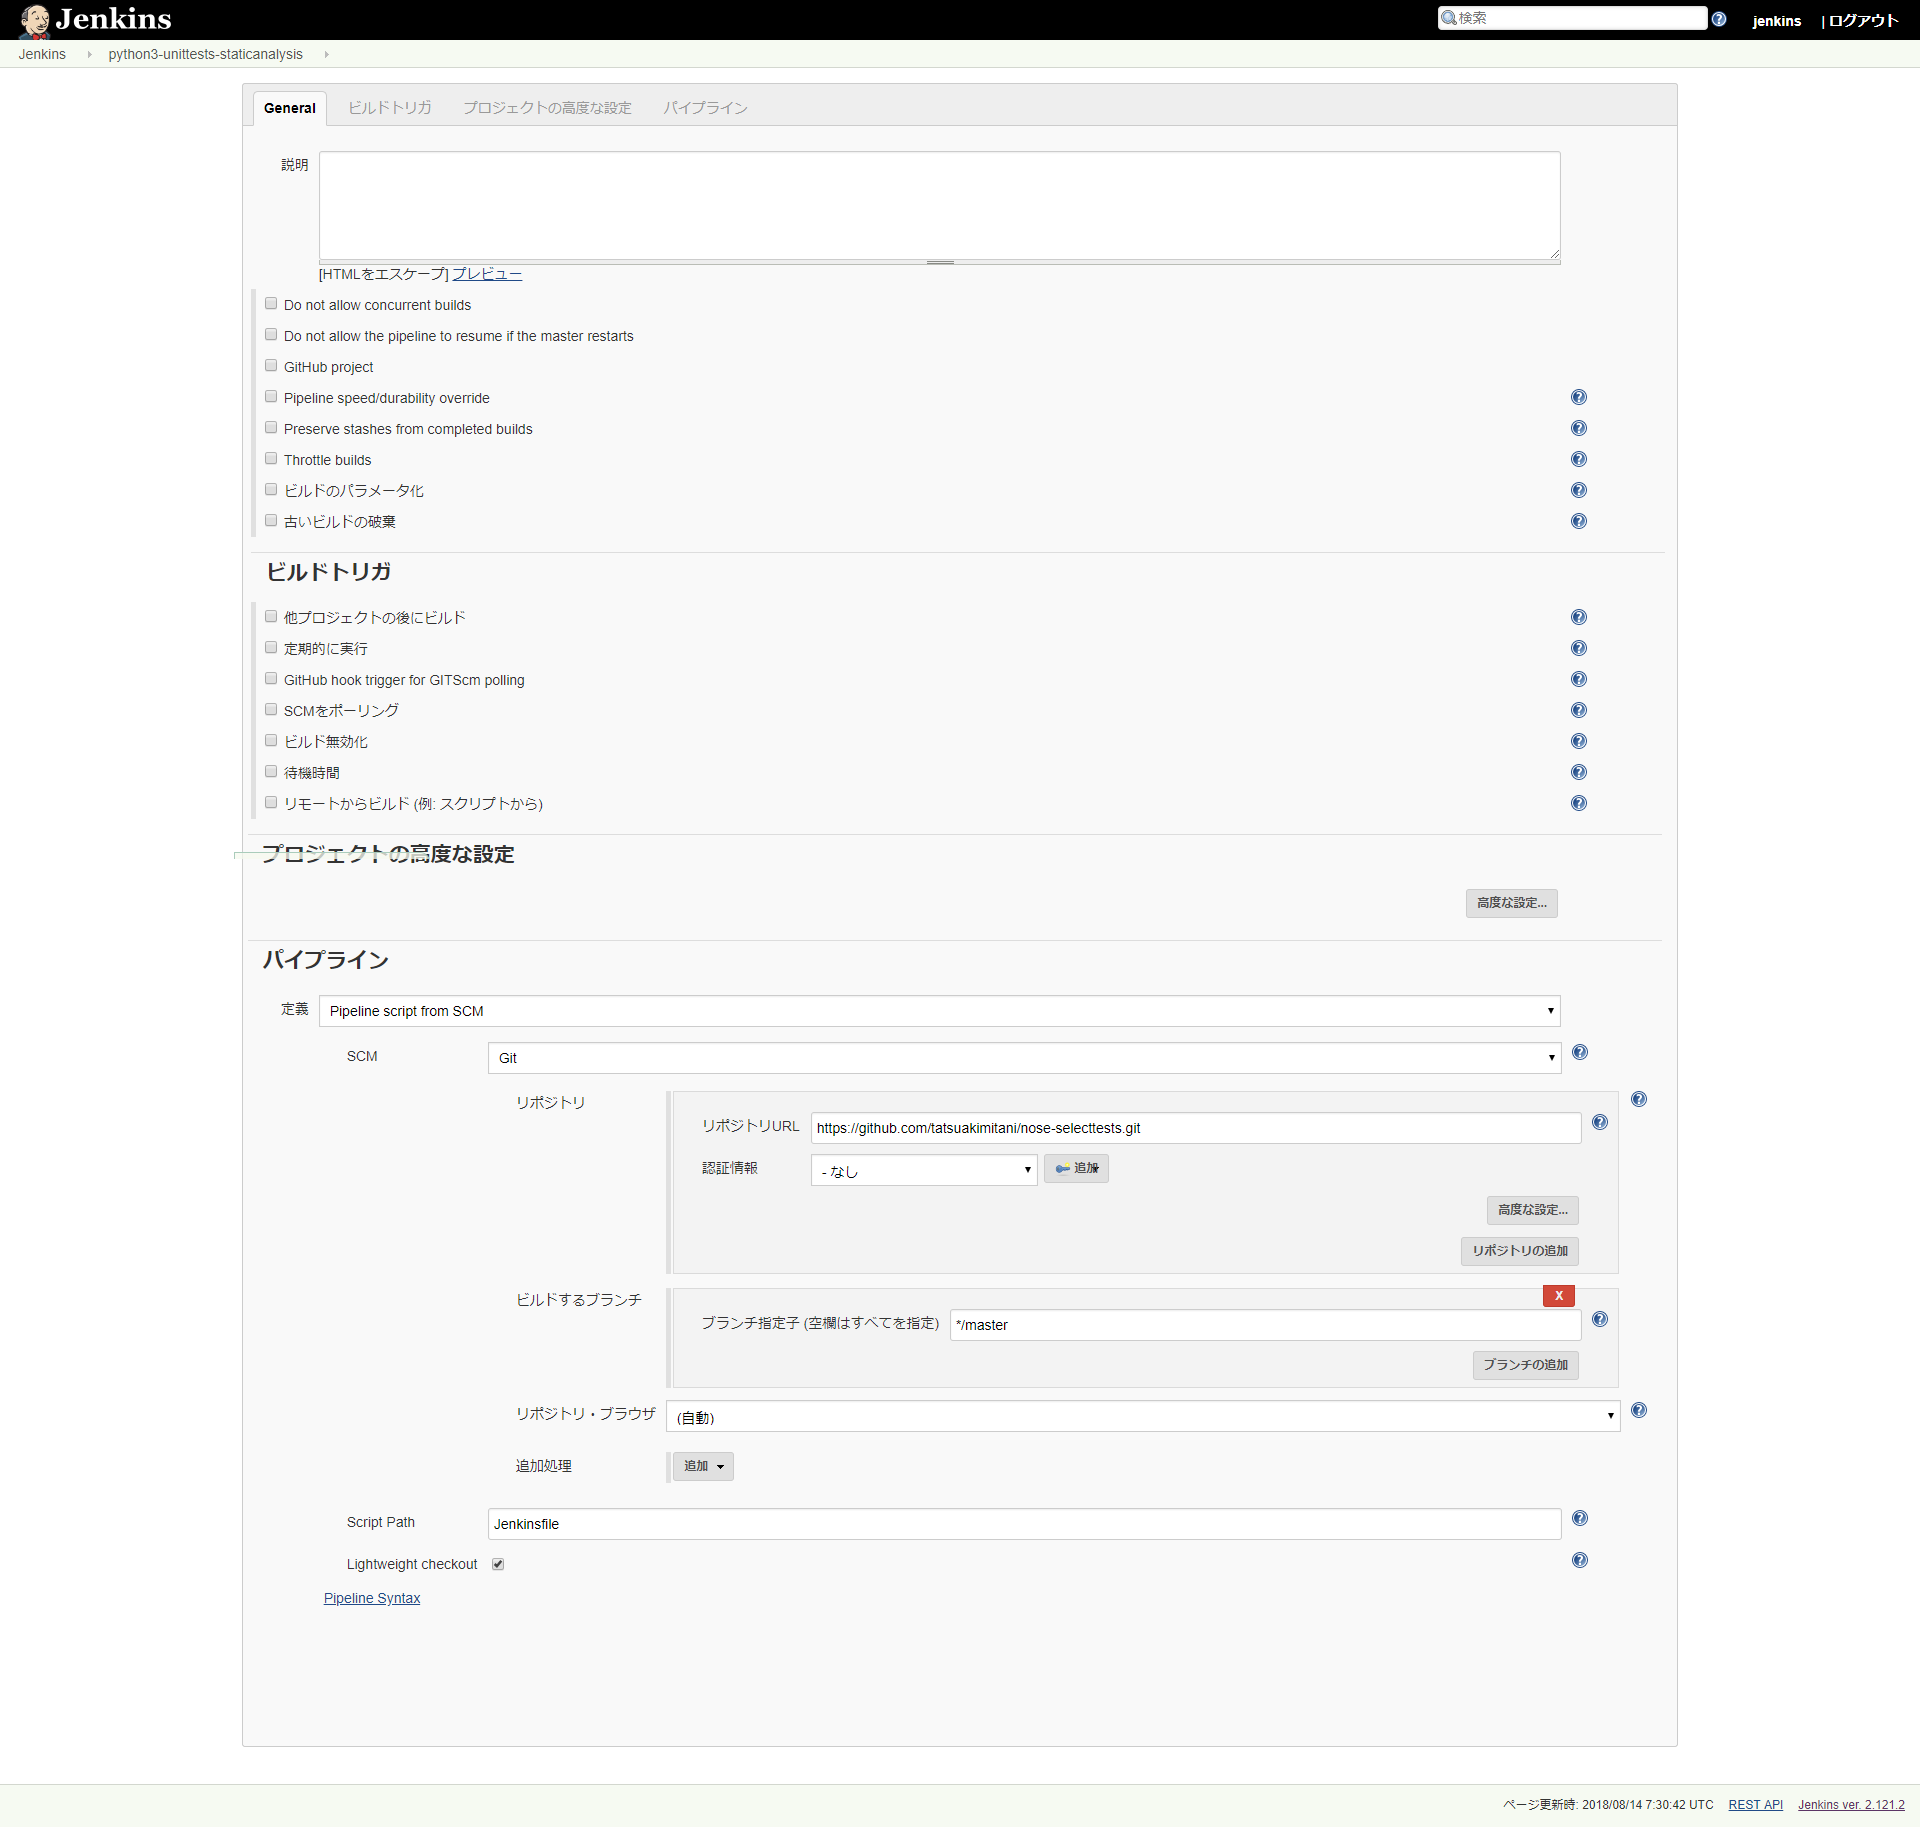This screenshot has height=1827, width=1920.
Task: Click search help icon in top bar
Action: (1718, 19)
